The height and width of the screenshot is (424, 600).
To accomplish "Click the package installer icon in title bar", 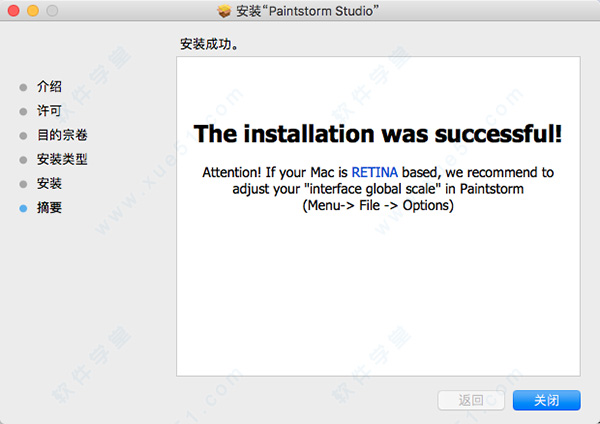I will point(224,11).
